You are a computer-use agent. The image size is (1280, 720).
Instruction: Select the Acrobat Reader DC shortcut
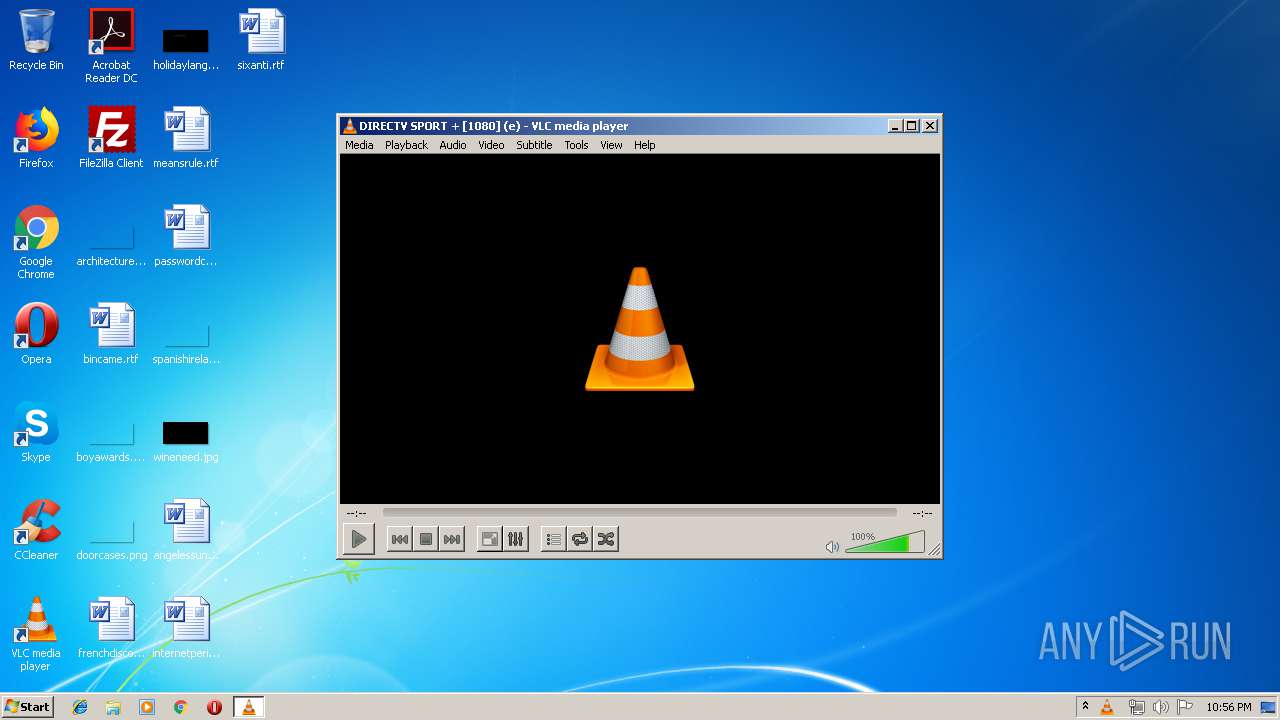(111, 45)
